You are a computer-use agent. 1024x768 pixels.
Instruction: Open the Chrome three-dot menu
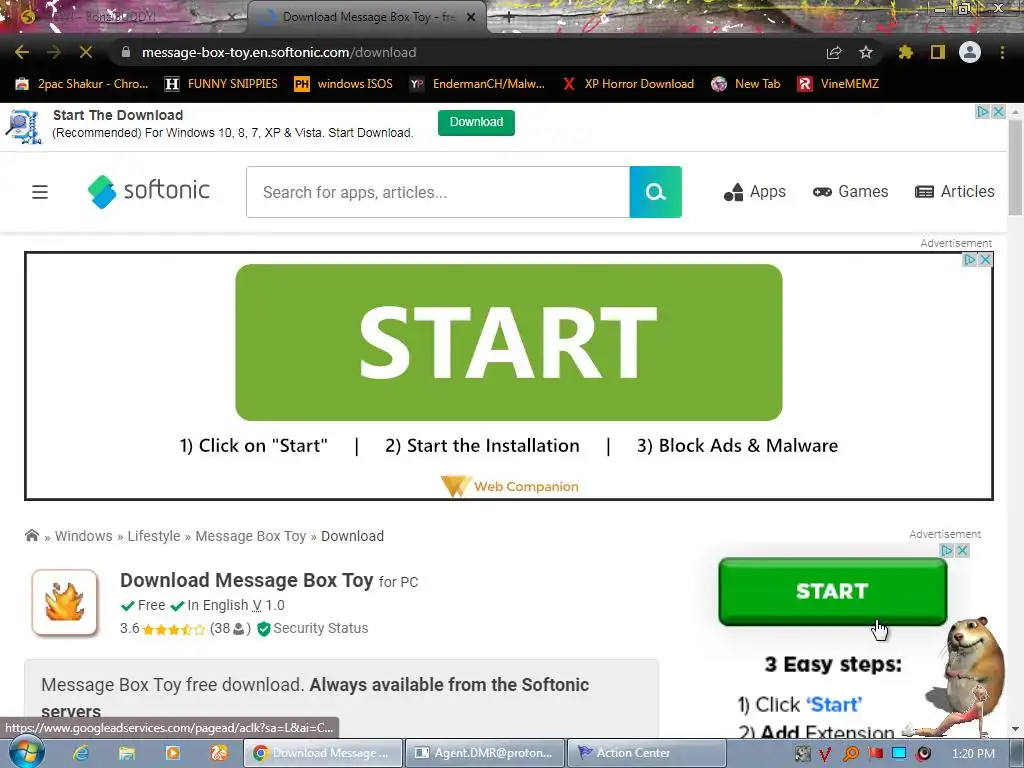click(1002, 52)
